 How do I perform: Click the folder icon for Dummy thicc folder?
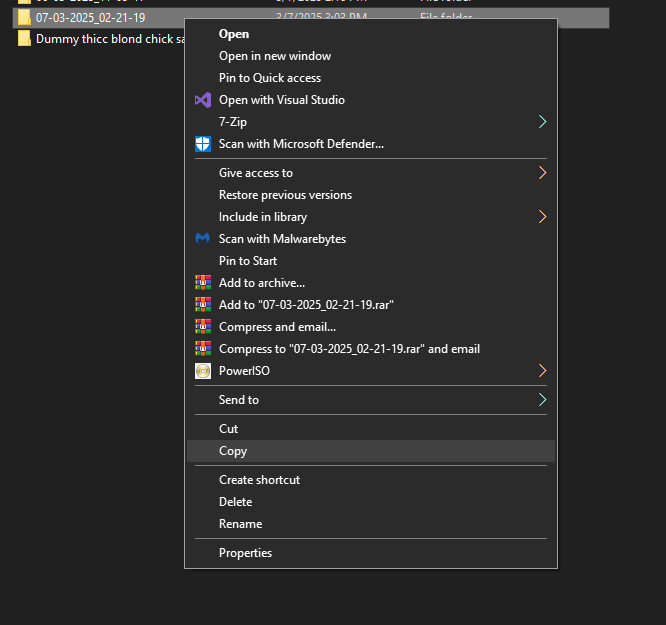[x=24, y=39]
